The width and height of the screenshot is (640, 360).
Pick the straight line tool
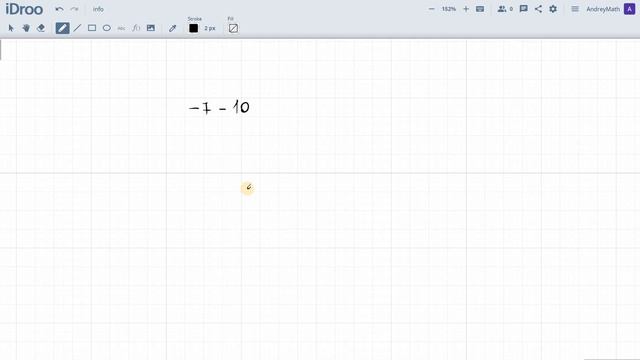click(77, 28)
